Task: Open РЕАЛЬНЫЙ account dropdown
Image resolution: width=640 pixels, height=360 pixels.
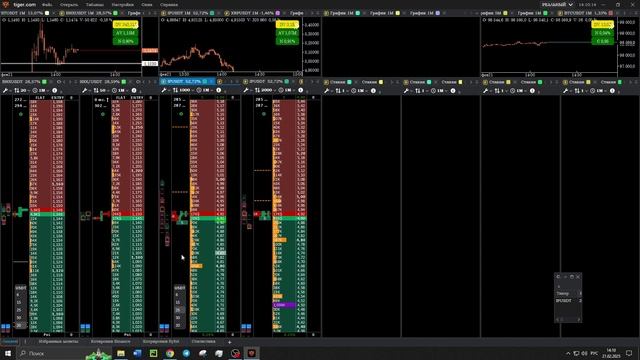Action: (558, 4)
